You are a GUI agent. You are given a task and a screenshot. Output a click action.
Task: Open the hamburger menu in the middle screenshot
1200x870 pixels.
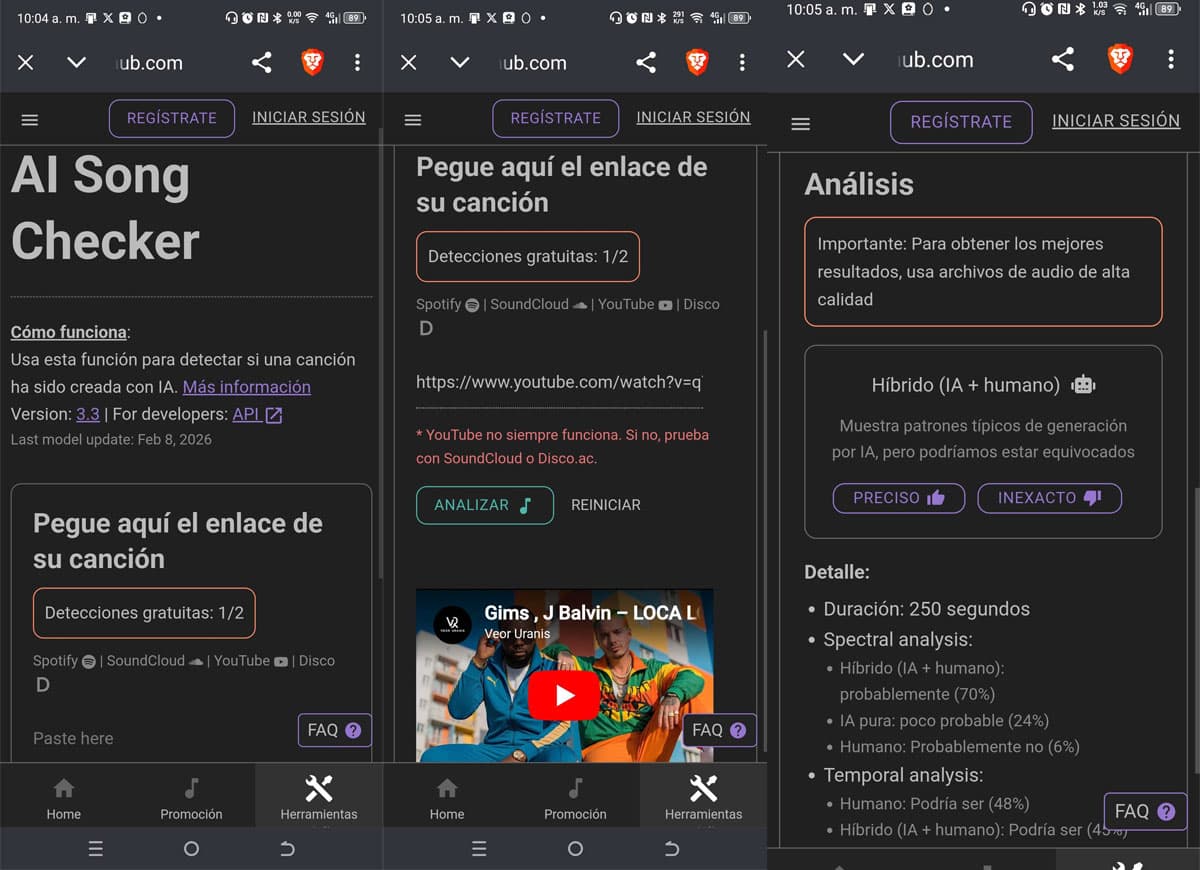(x=413, y=119)
